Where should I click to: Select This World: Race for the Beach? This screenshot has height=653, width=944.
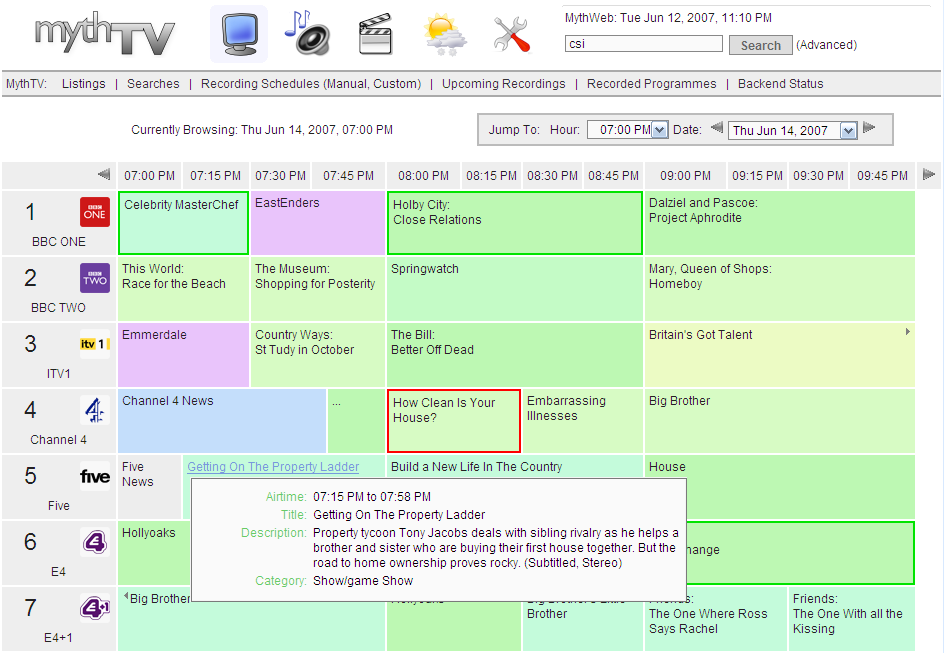point(183,289)
